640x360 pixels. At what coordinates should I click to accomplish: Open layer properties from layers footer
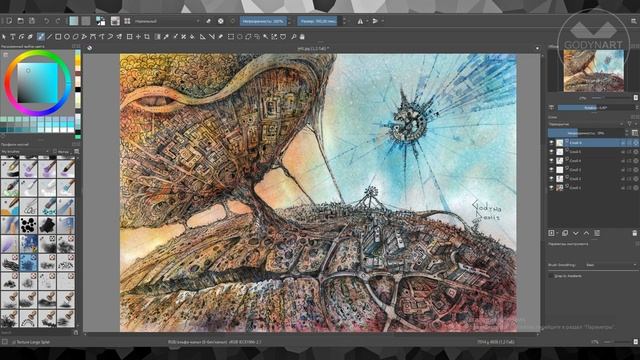597,233
